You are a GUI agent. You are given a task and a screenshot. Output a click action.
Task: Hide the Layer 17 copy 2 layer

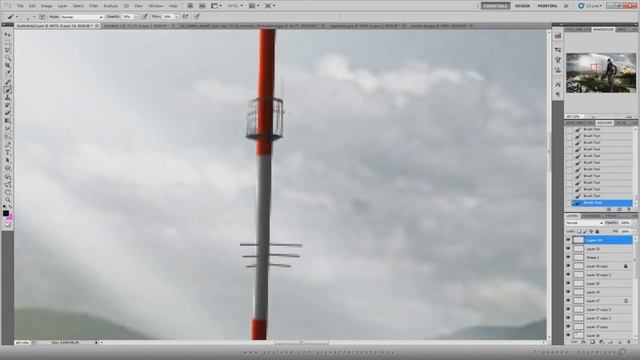[568, 318]
